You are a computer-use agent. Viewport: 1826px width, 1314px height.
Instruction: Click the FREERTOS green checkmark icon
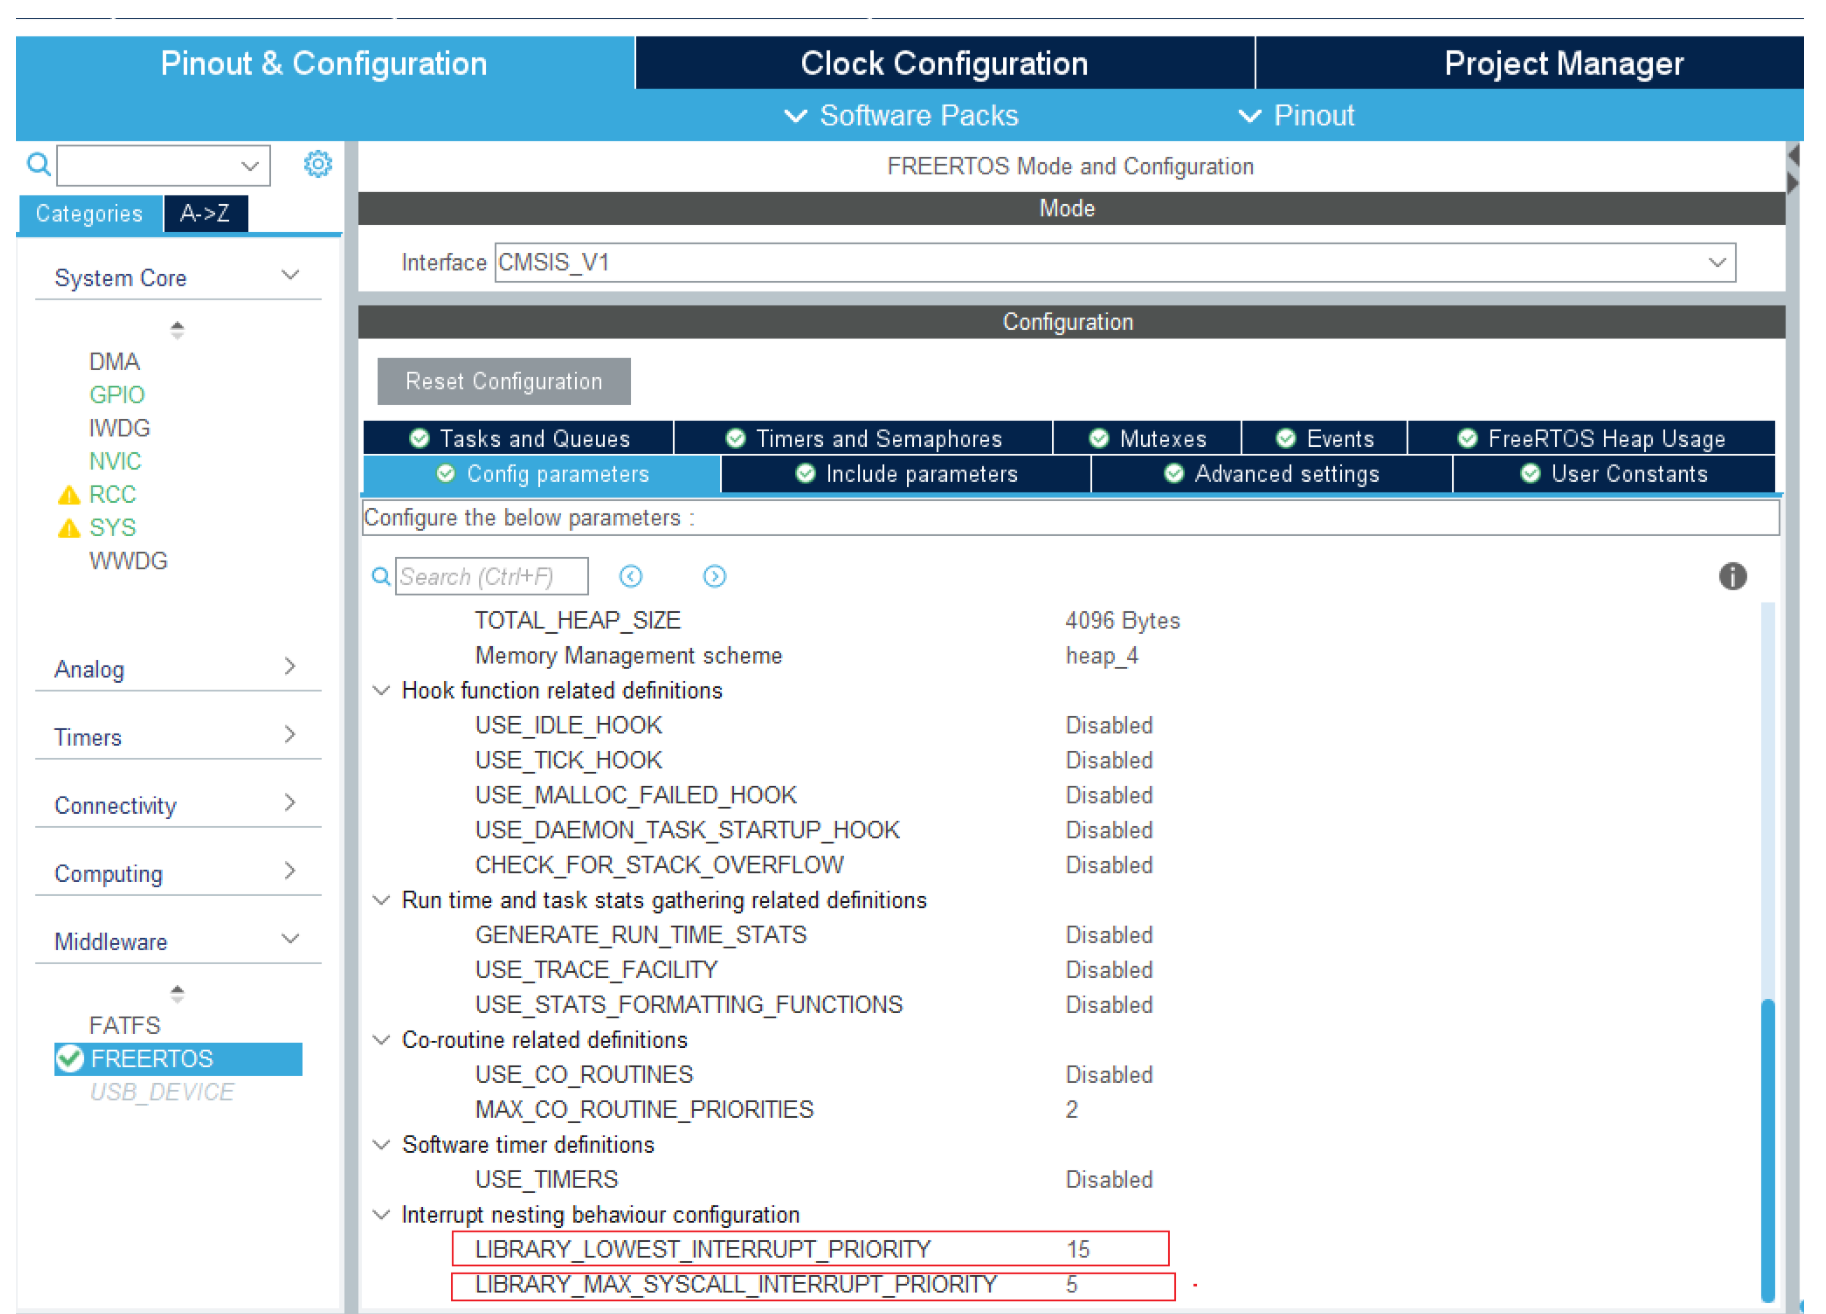click(x=70, y=1058)
